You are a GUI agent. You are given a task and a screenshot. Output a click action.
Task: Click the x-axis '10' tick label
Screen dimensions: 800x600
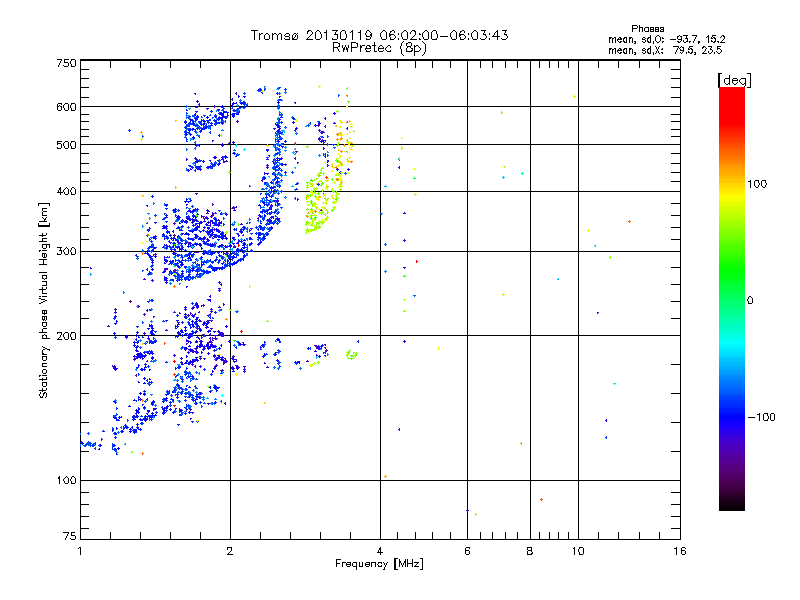tap(578, 551)
